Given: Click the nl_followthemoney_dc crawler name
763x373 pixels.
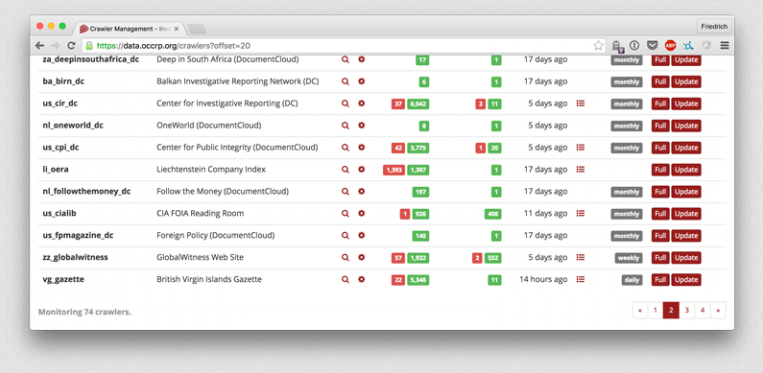Looking at the screenshot, I should 87,191.
